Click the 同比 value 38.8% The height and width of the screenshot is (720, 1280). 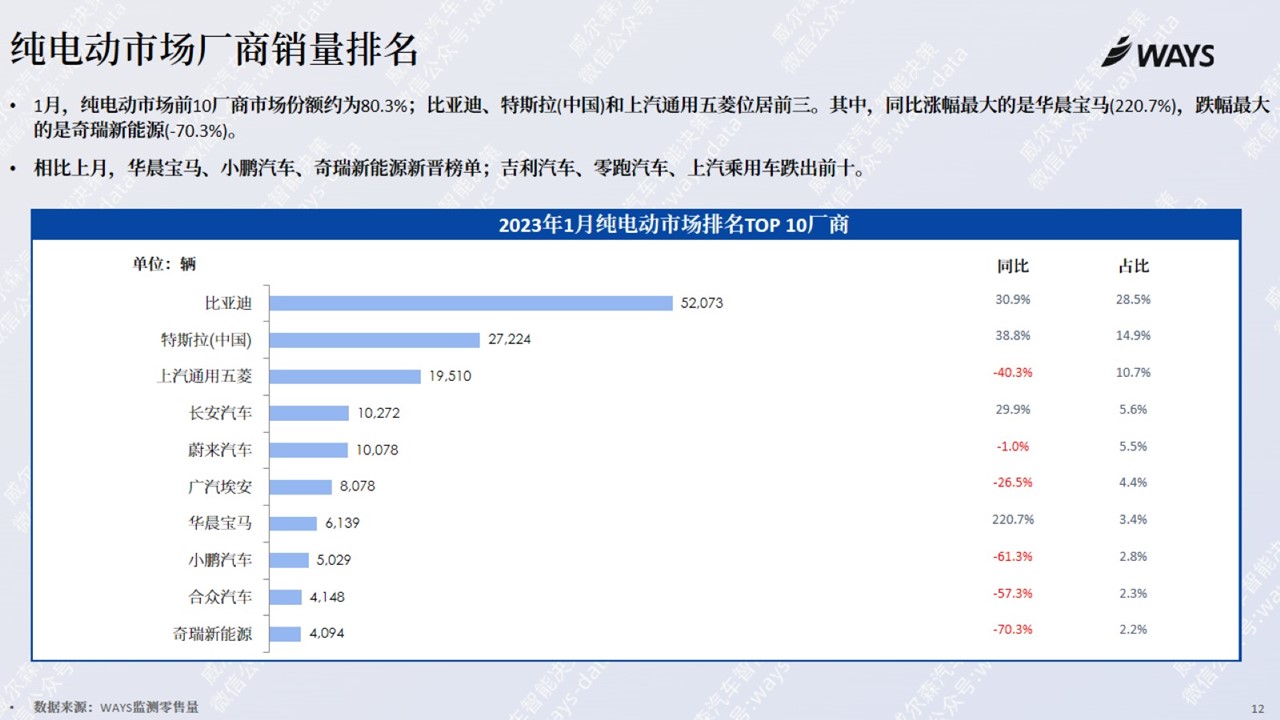point(1013,336)
